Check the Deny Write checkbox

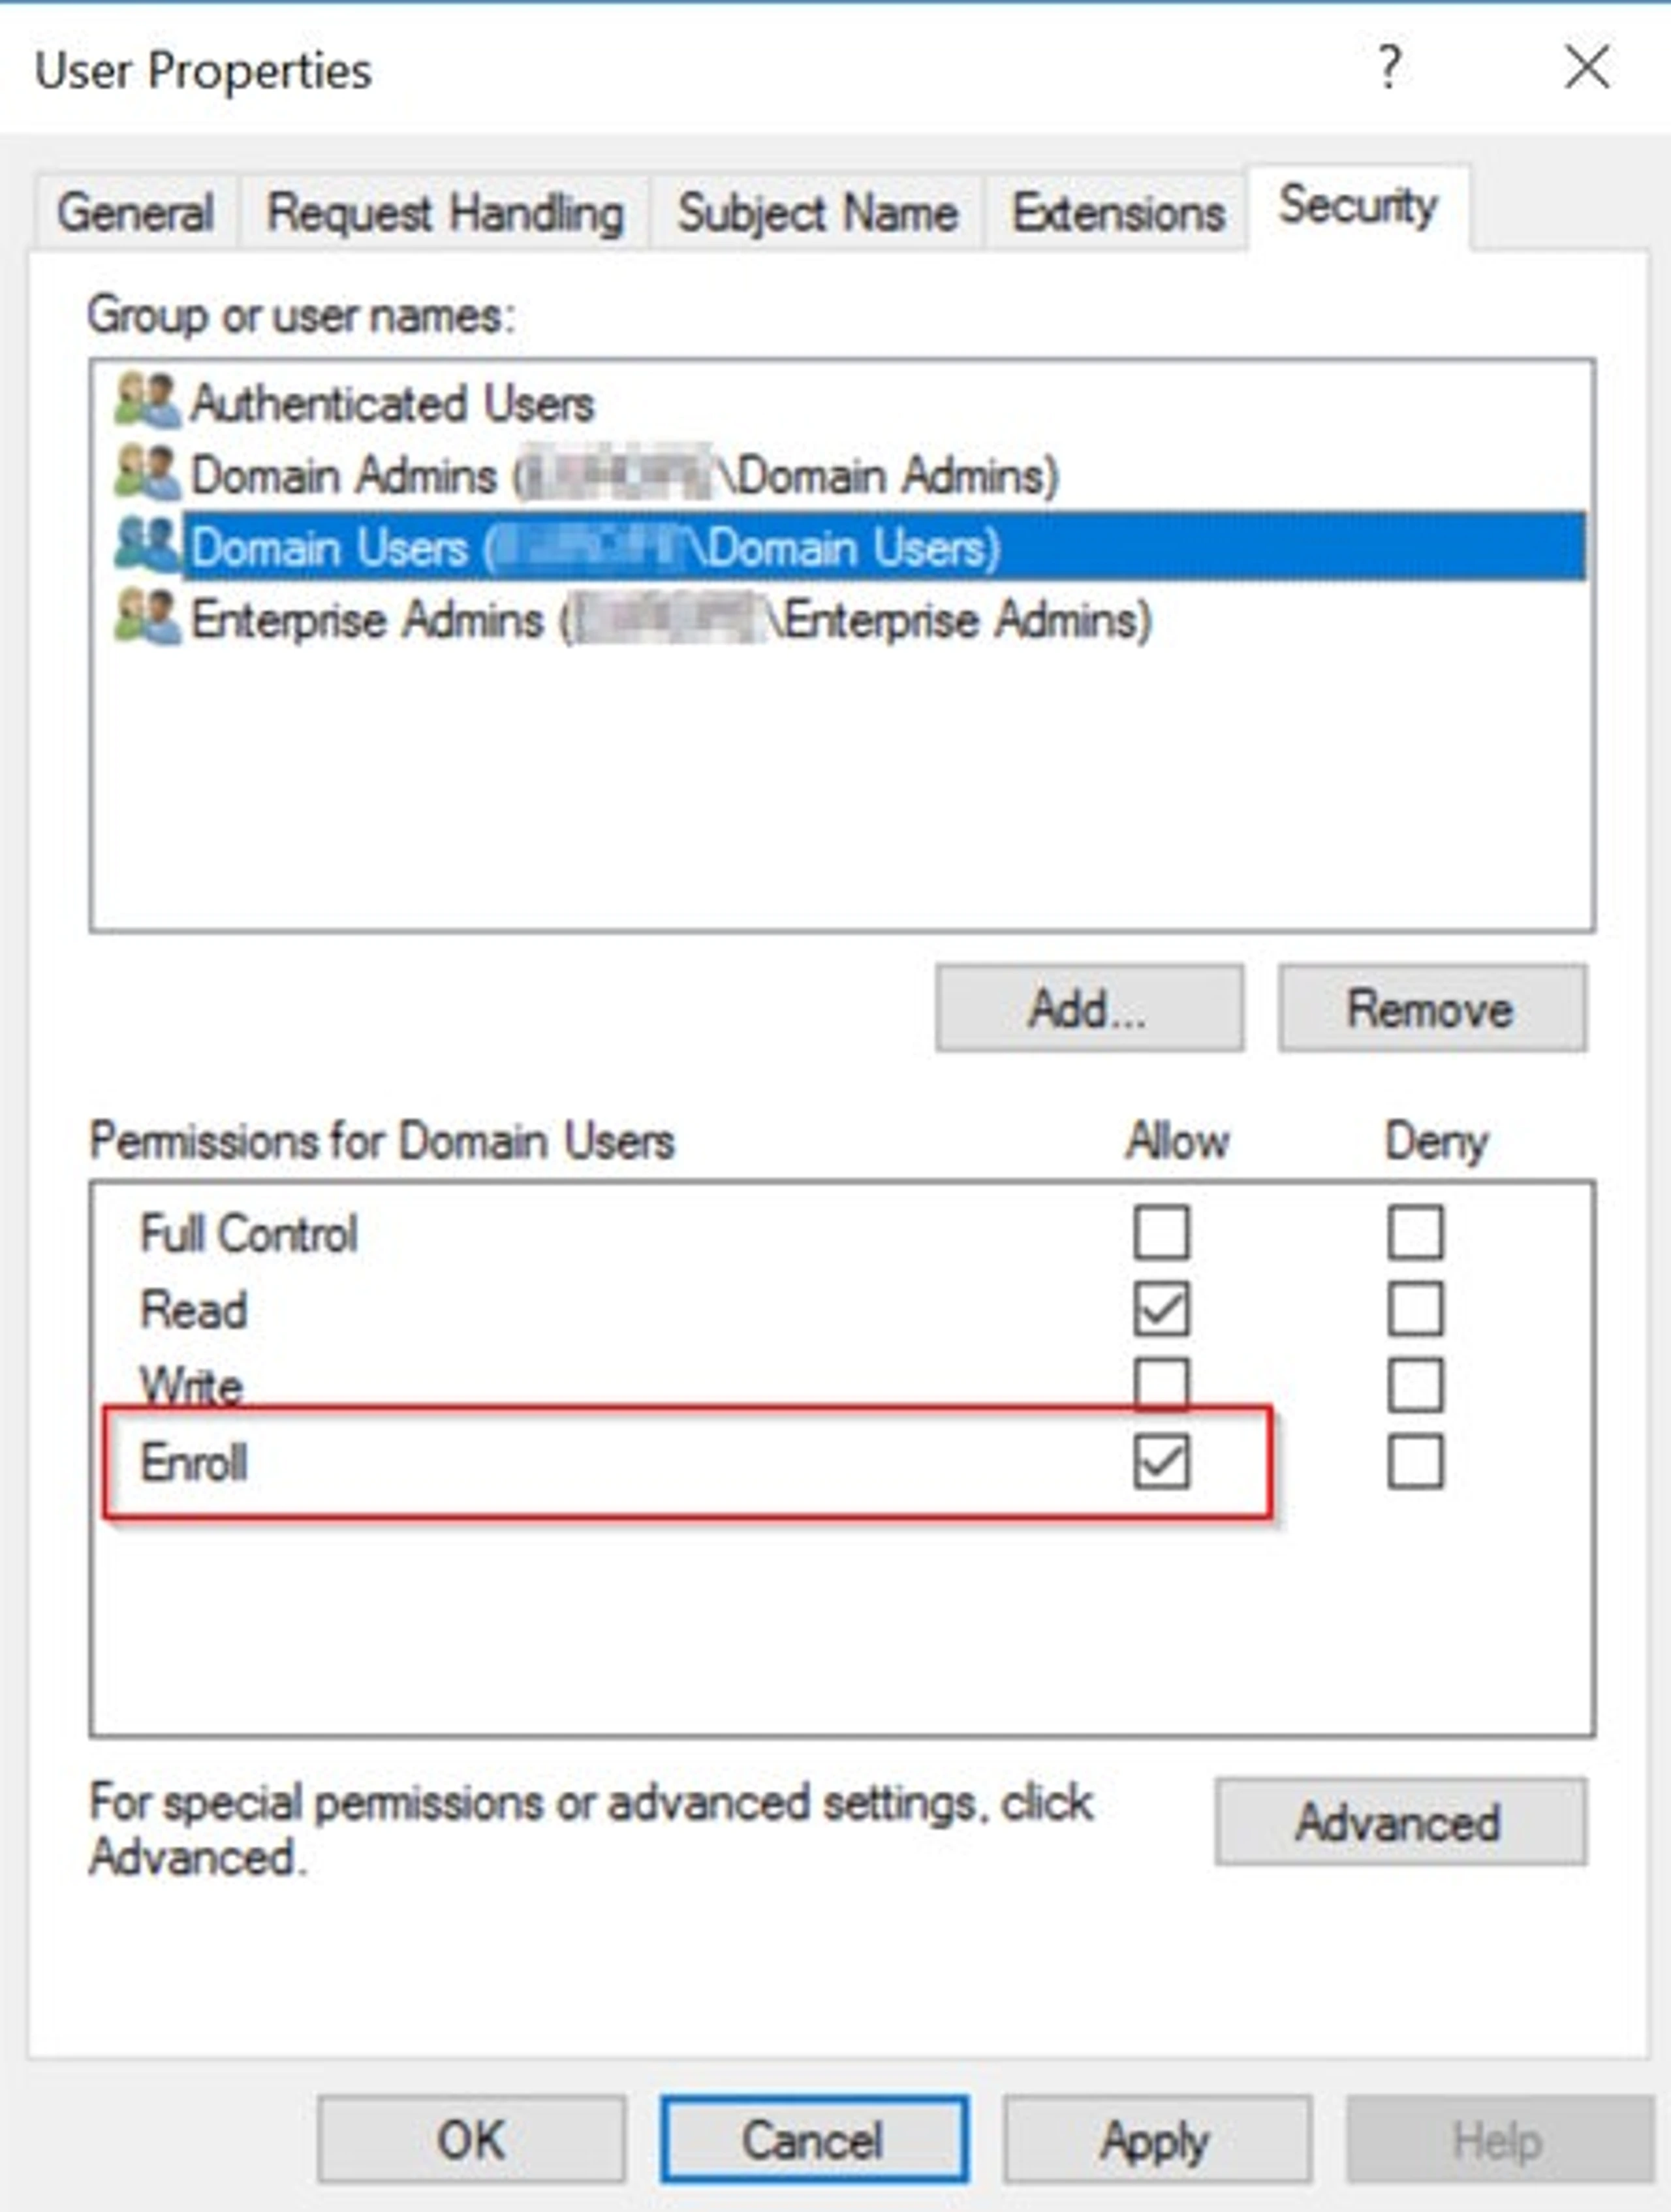[1416, 1385]
